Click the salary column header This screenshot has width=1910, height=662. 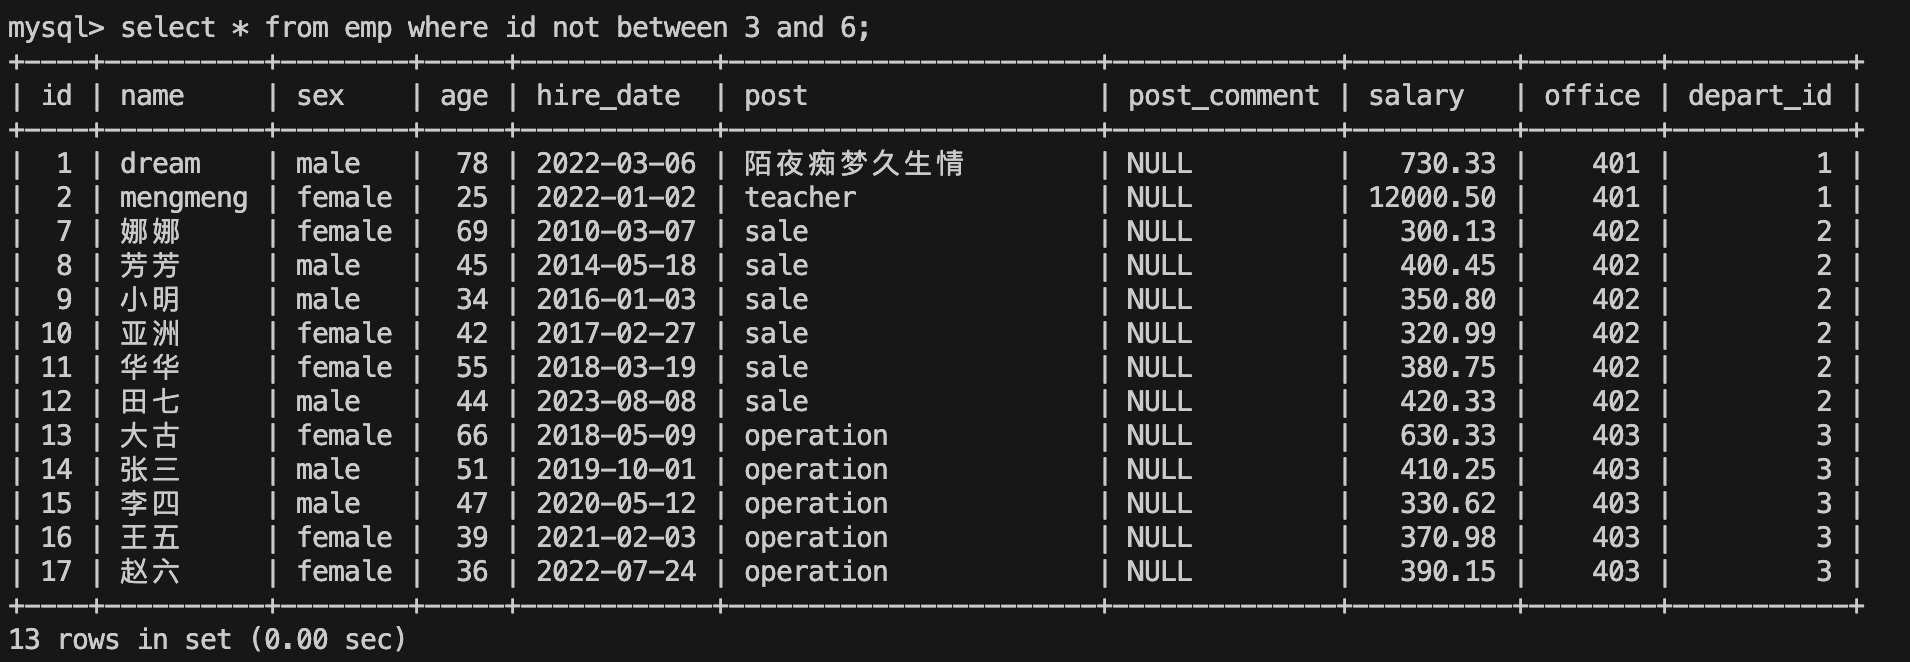(1416, 96)
